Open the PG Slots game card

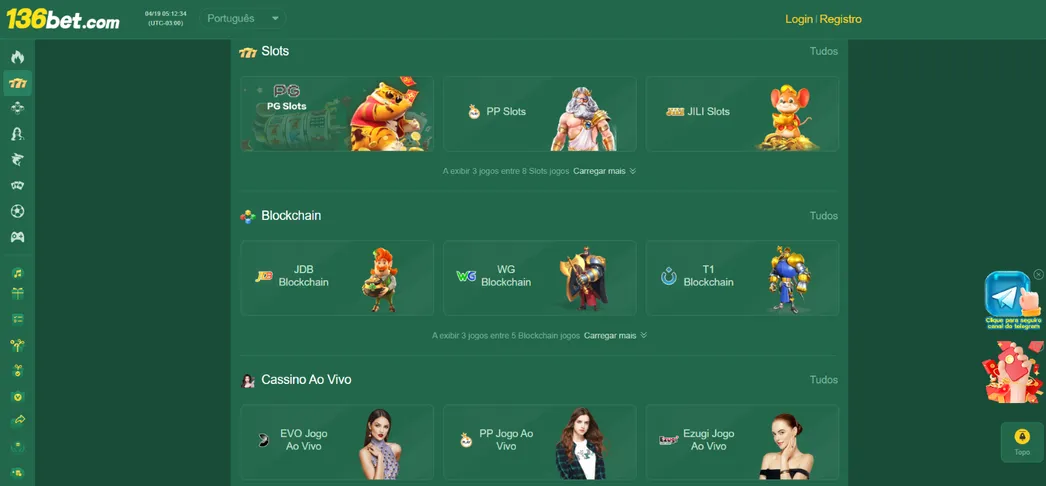click(x=337, y=114)
